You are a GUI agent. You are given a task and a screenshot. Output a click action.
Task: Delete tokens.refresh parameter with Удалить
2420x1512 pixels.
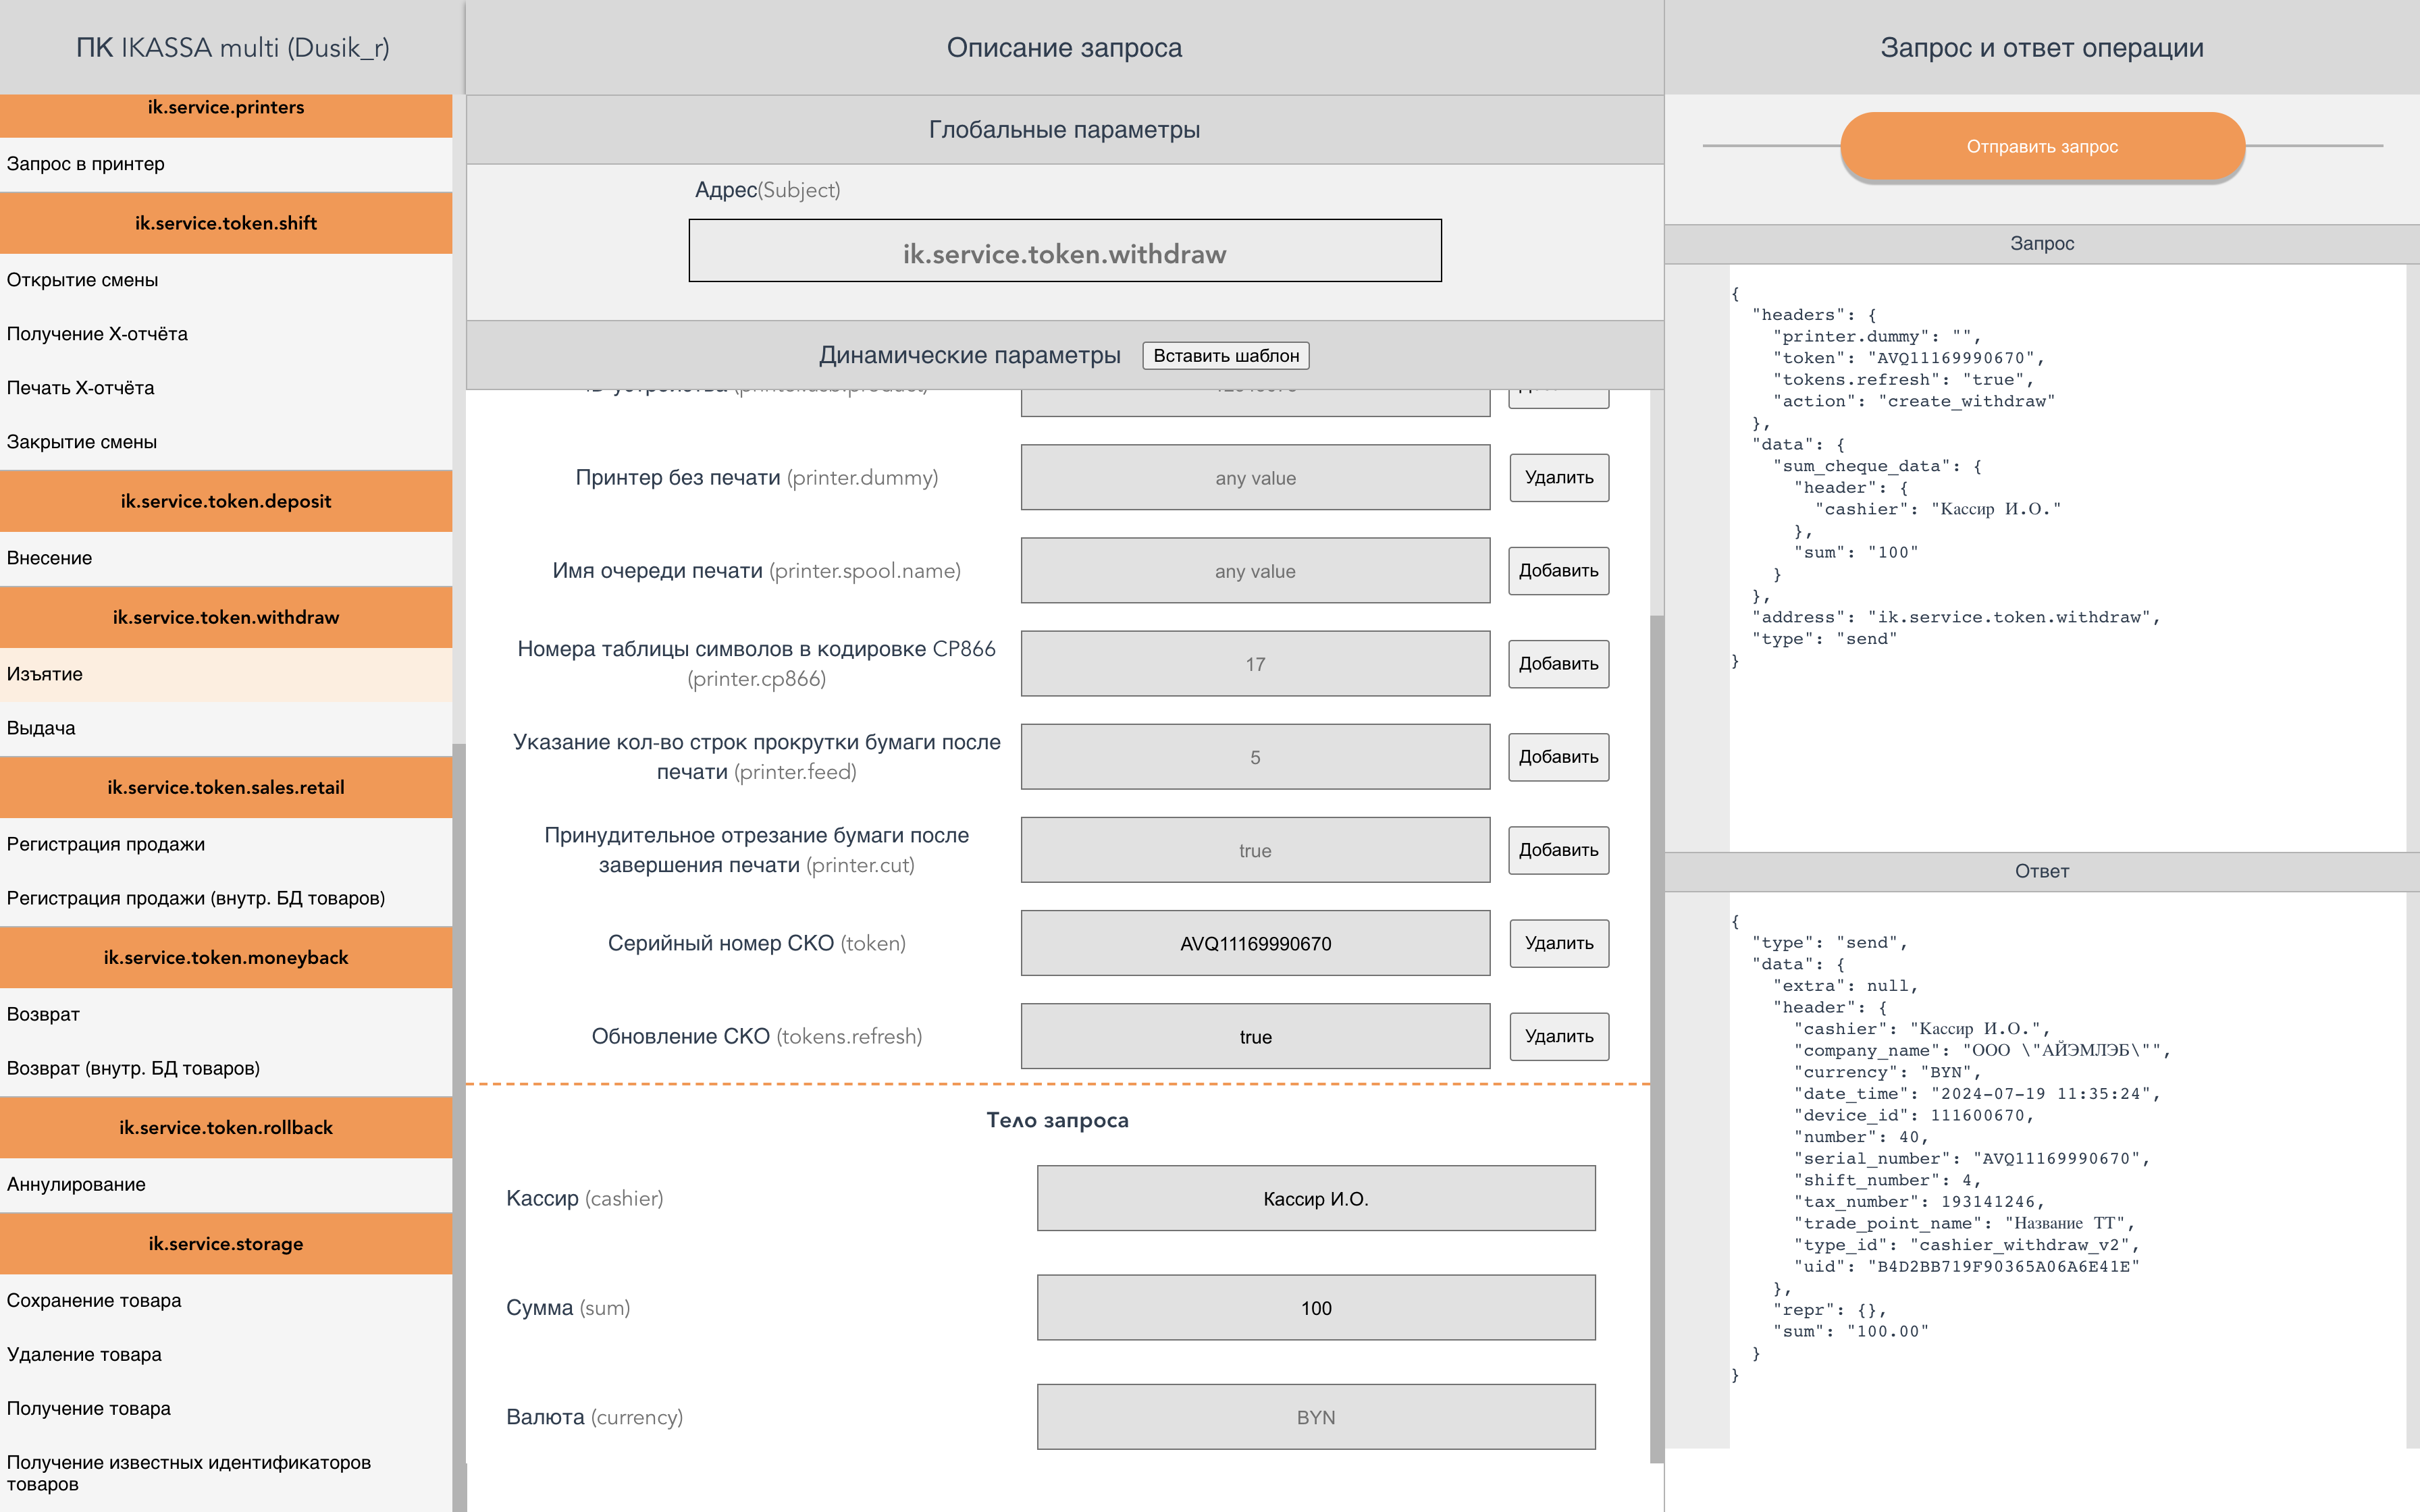(1558, 1036)
